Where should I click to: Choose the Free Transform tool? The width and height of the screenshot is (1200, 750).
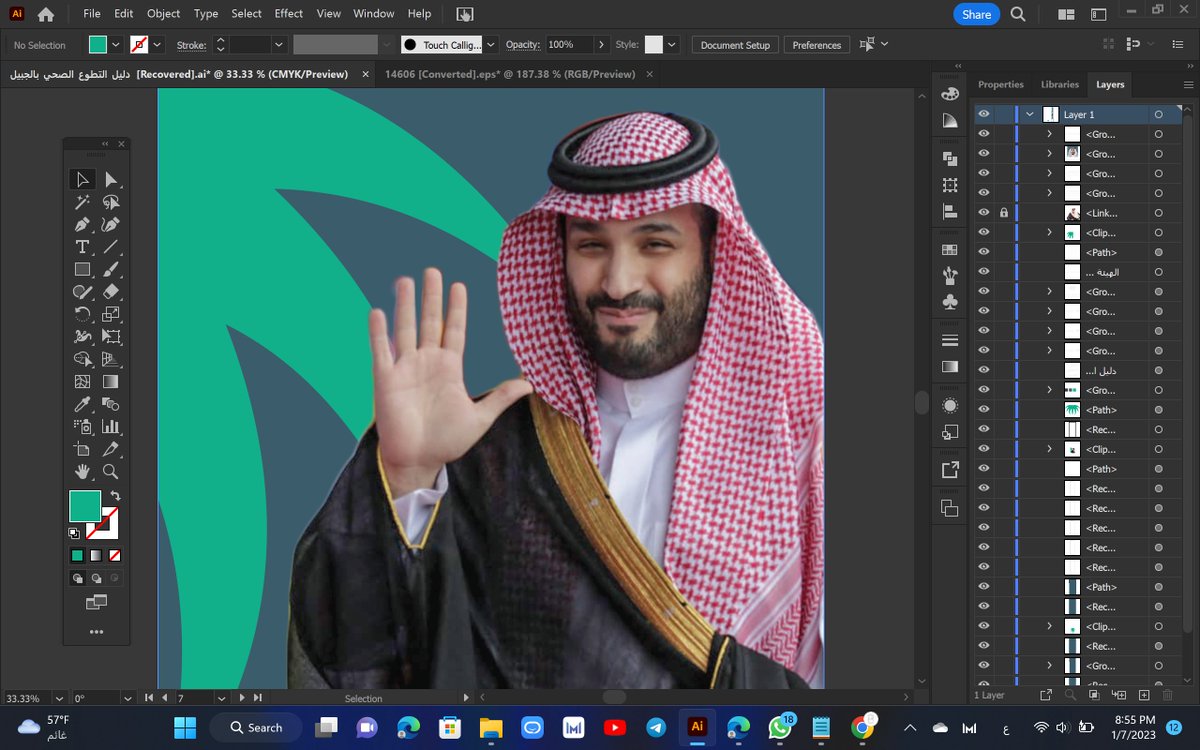coord(111,337)
